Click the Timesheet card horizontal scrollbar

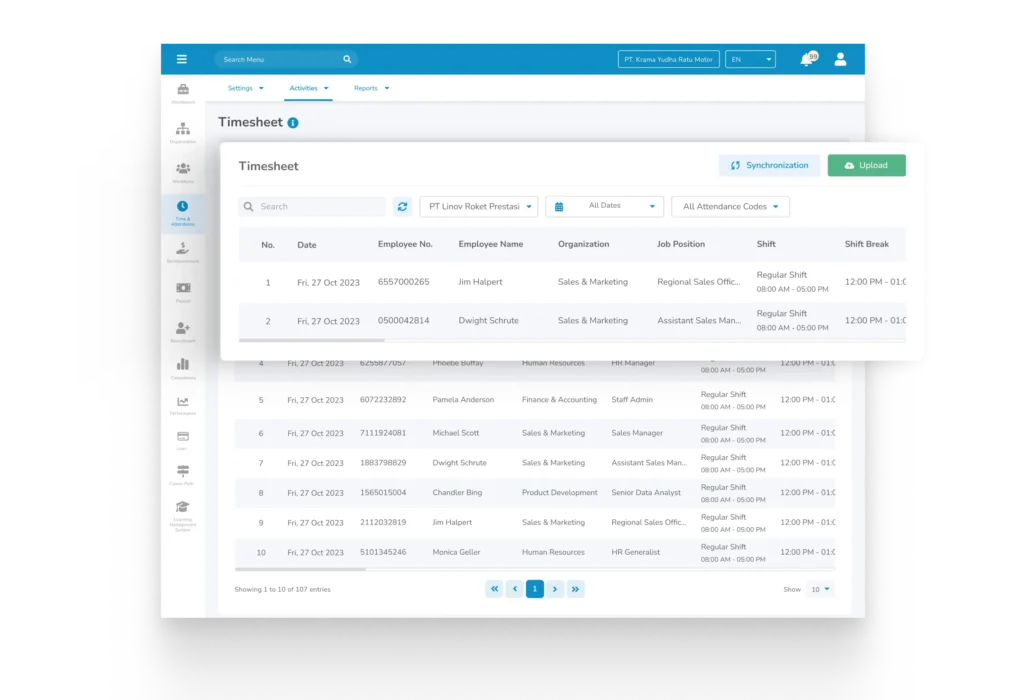click(312, 340)
